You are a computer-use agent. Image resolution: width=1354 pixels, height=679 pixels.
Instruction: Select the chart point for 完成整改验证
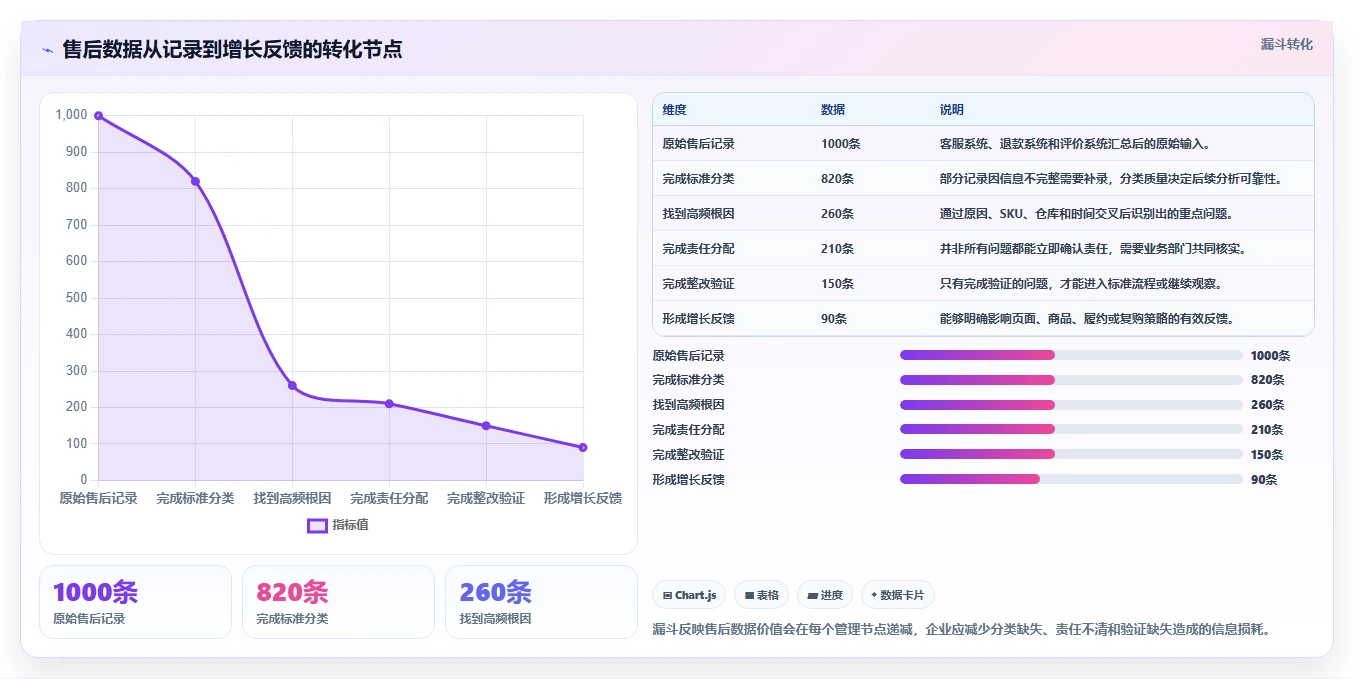tap(486, 425)
